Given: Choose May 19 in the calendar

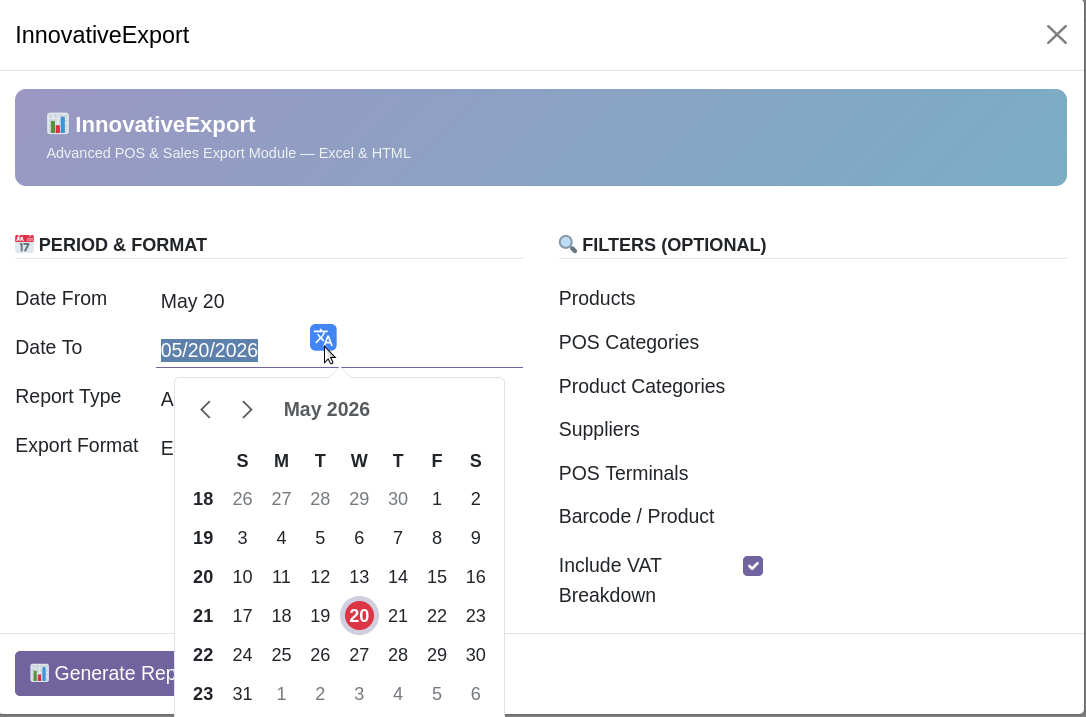Looking at the screenshot, I should click(320, 615).
